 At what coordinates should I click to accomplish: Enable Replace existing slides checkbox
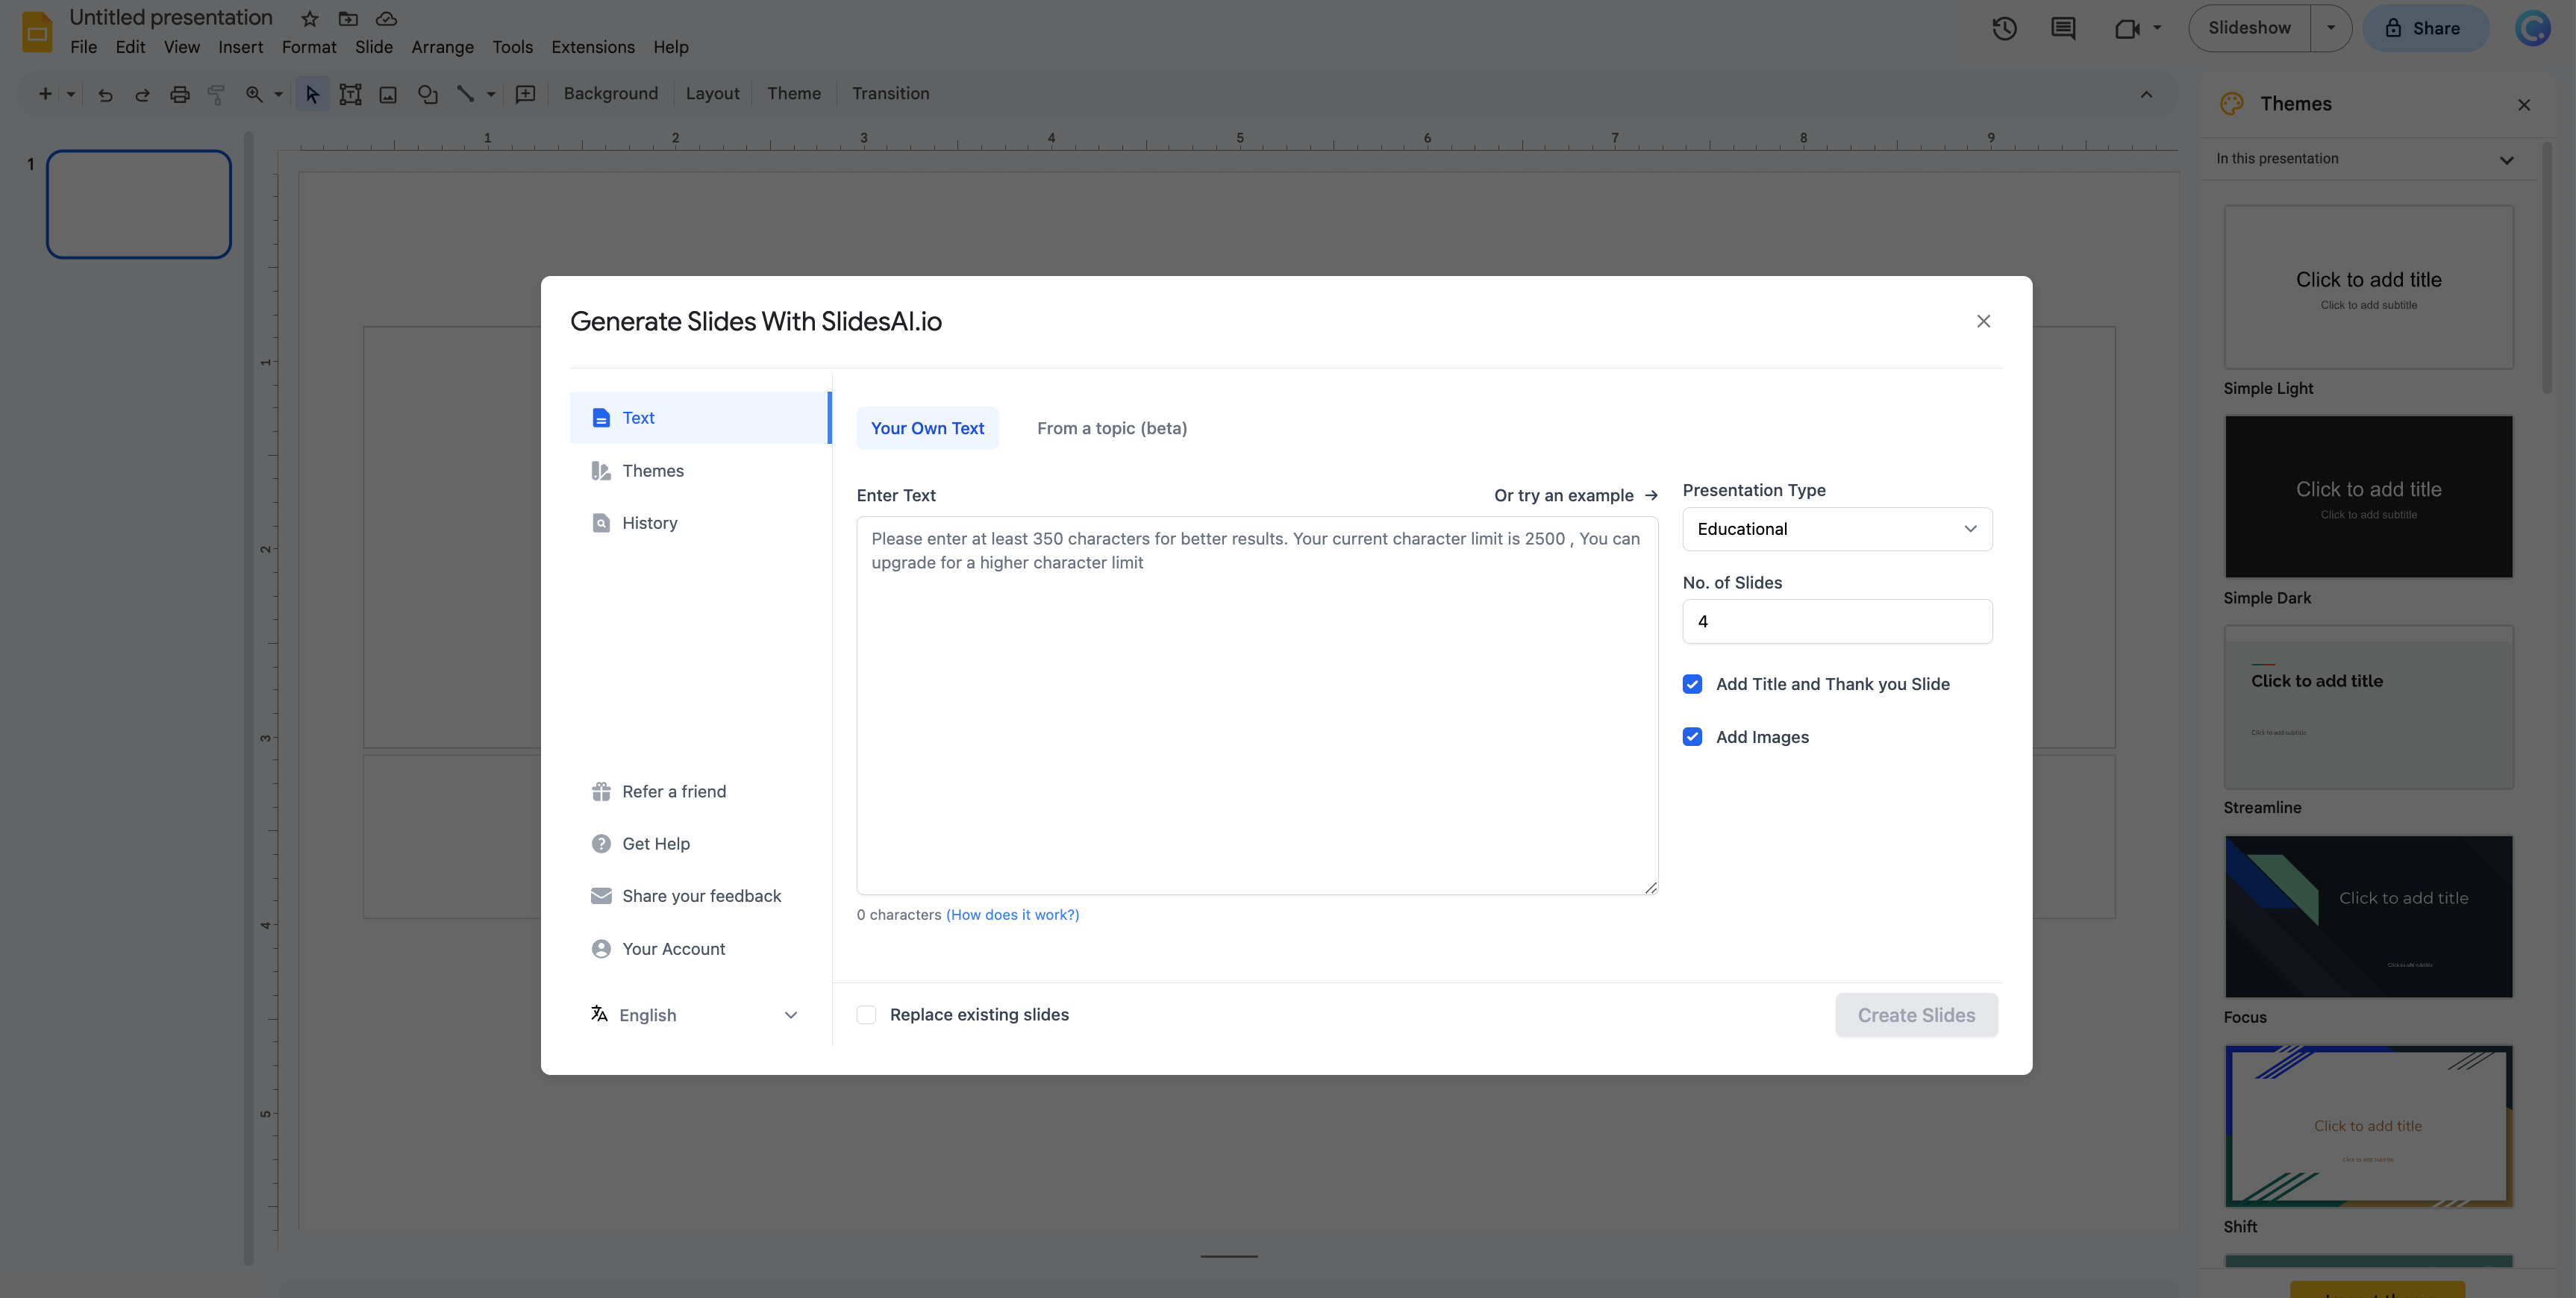(x=867, y=1015)
